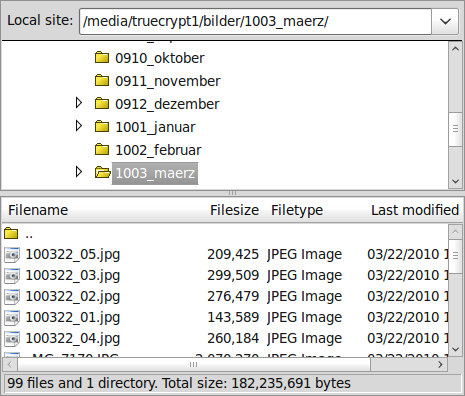Screen dimensions: 465x396
Task: Click the file list scroll down arrow
Action: tap(455, 349)
